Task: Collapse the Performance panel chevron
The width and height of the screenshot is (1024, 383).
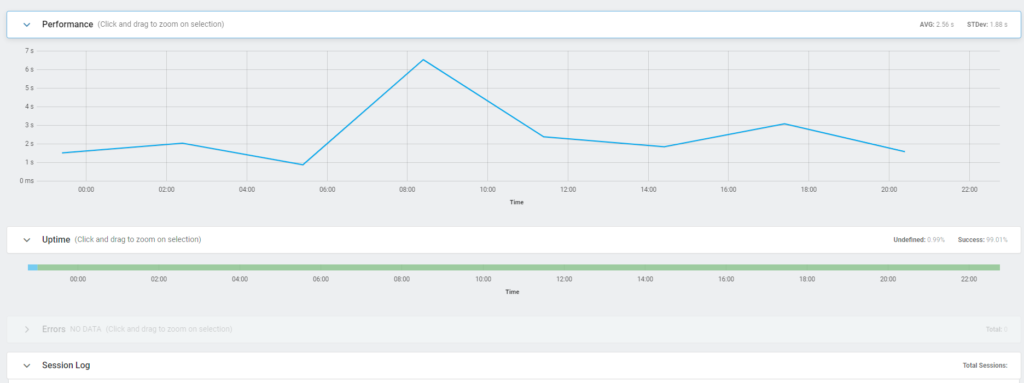Action: tap(27, 24)
